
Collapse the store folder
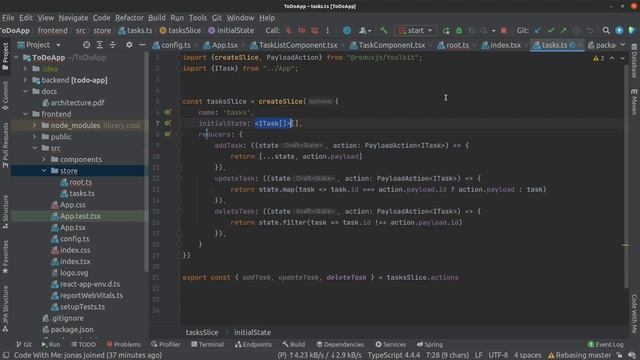[x=44, y=171]
